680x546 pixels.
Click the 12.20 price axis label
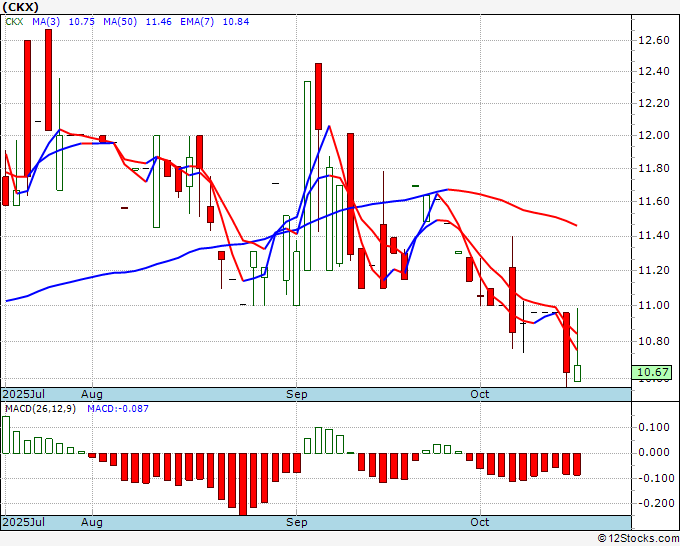654,103
